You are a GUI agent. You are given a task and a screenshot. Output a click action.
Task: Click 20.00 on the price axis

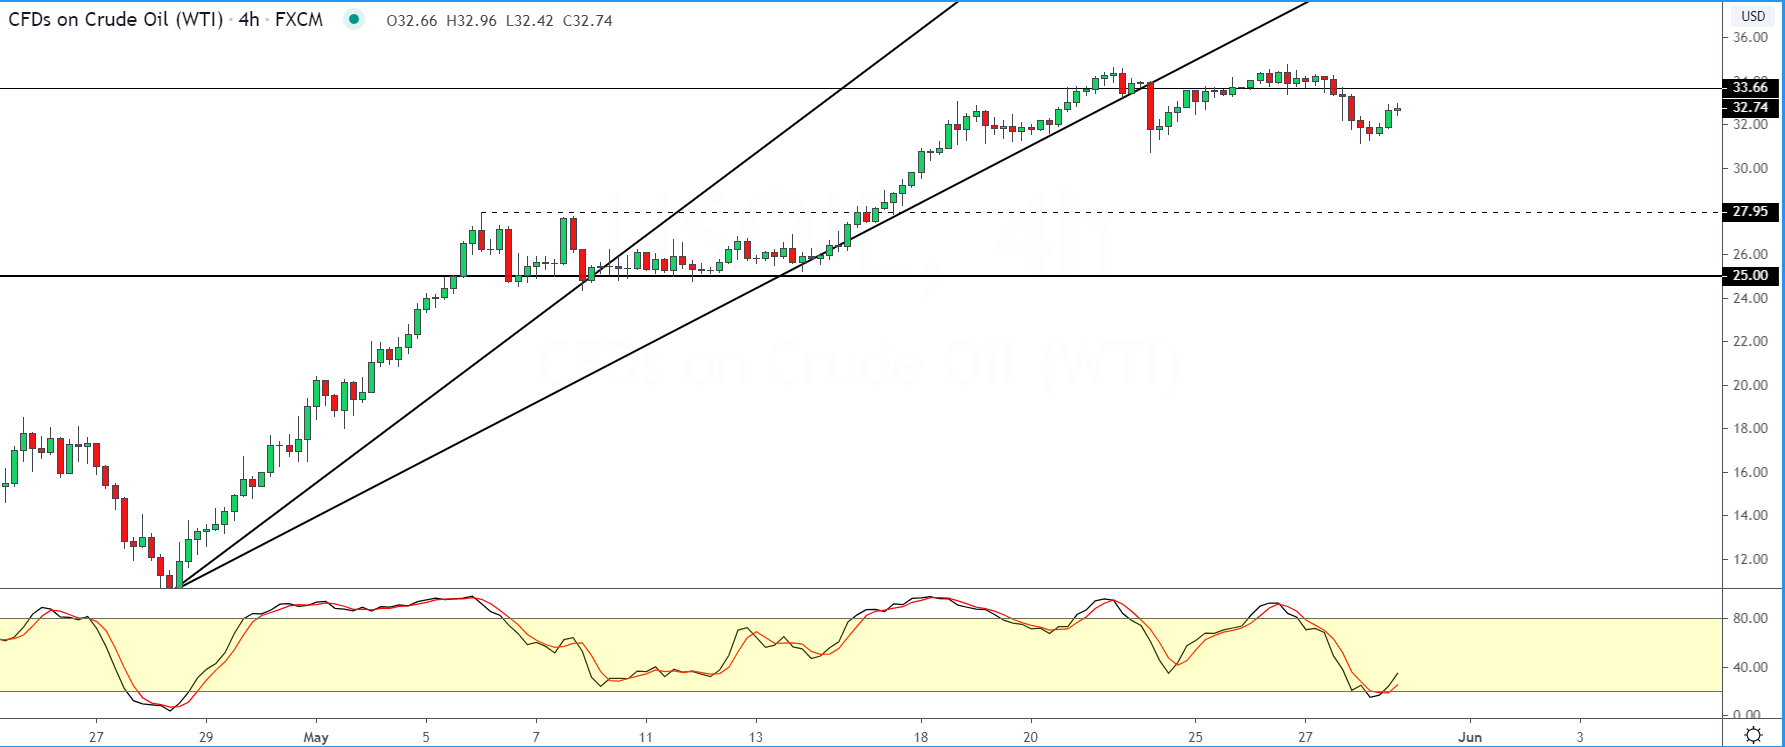click(x=1750, y=386)
